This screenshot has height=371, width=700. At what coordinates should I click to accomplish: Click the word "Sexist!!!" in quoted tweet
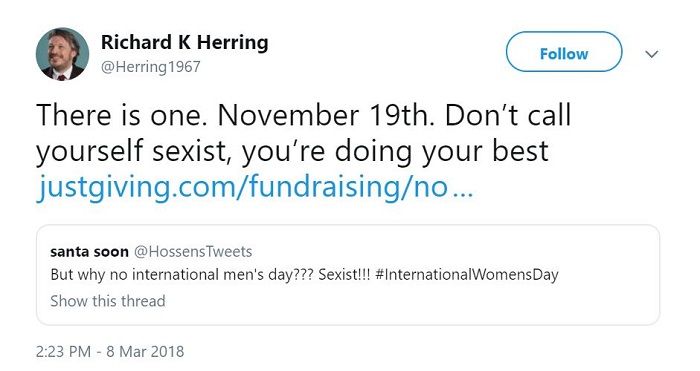click(x=344, y=274)
